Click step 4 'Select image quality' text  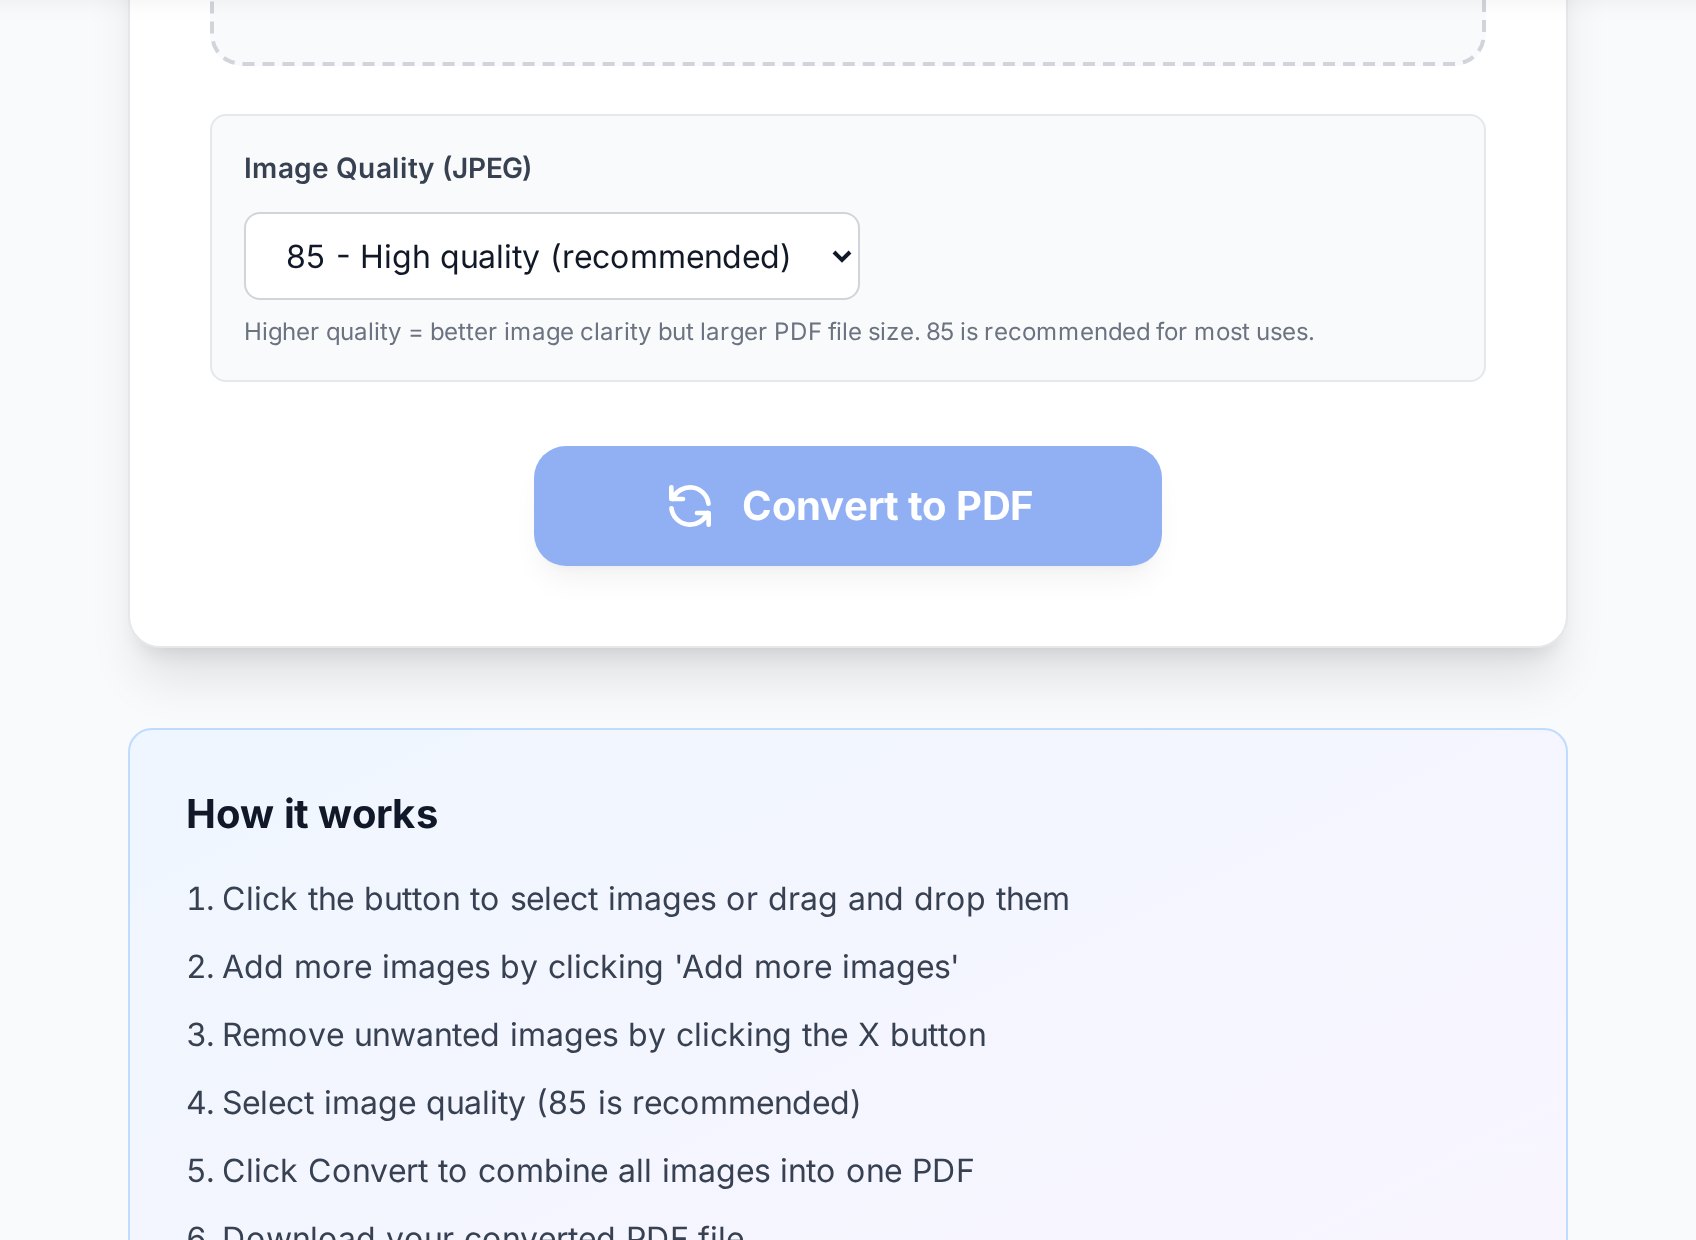[x=524, y=1103]
